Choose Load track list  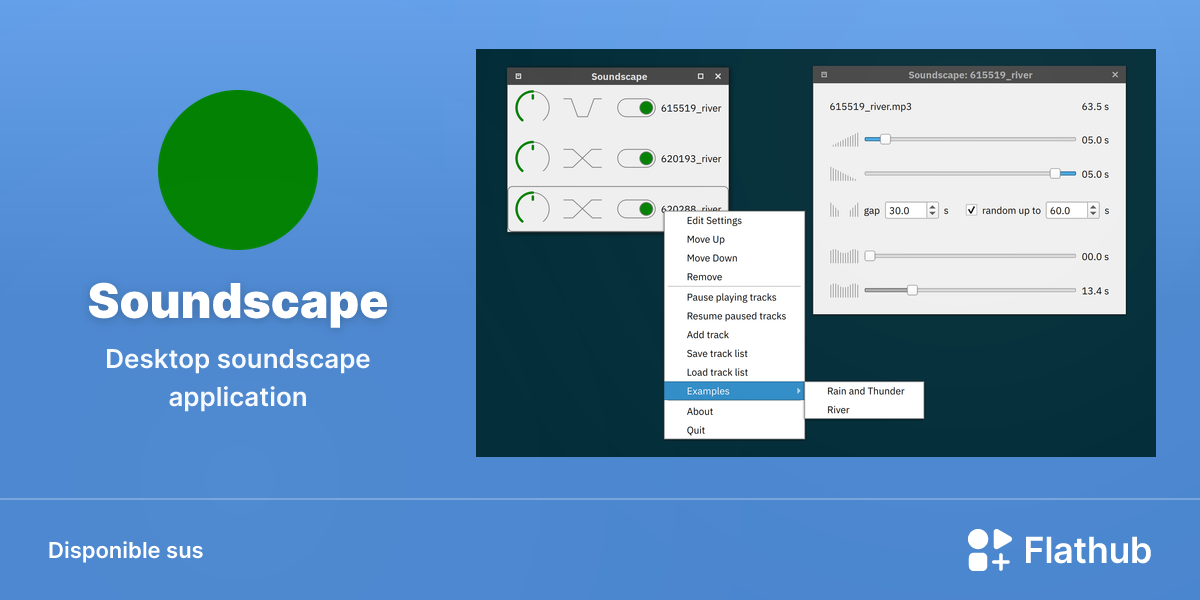(x=734, y=372)
